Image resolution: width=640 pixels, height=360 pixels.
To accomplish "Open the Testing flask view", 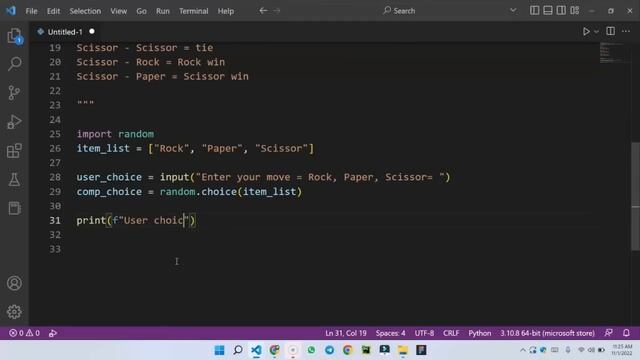I will point(14,180).
